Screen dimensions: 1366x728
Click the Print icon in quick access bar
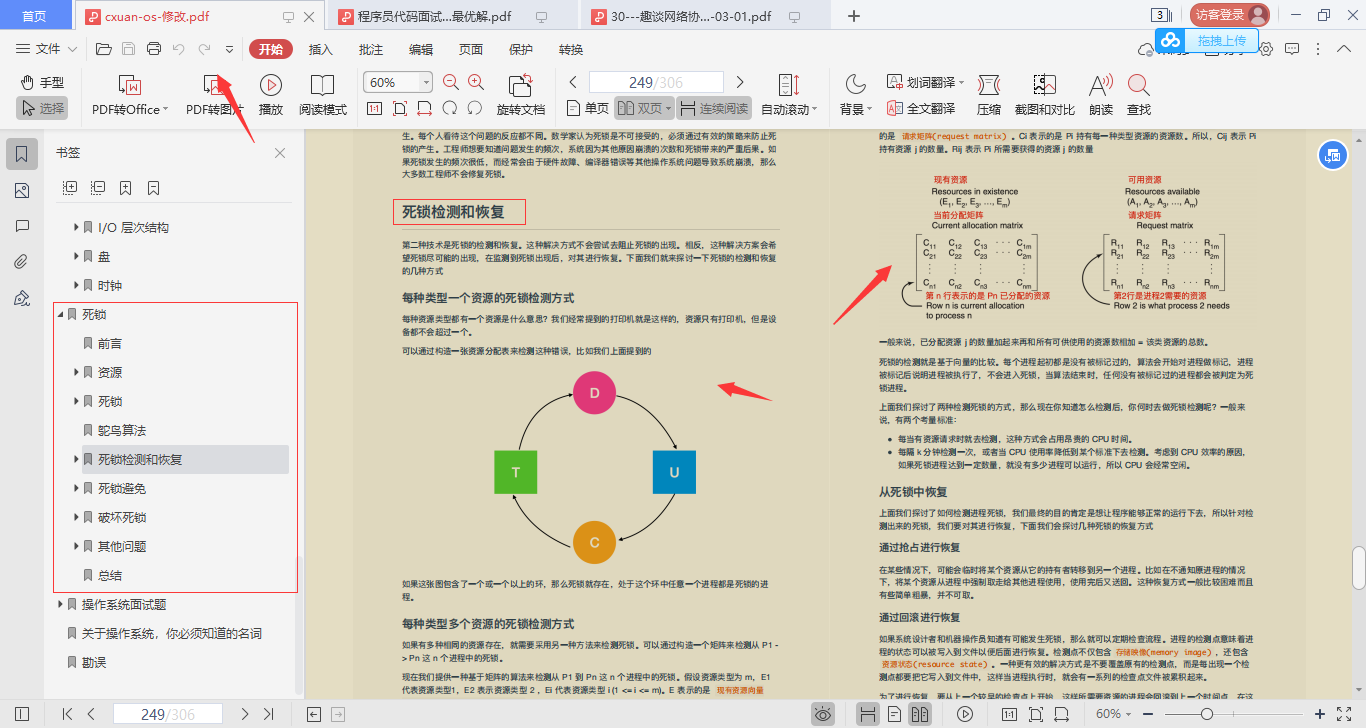tap(154, 49)
